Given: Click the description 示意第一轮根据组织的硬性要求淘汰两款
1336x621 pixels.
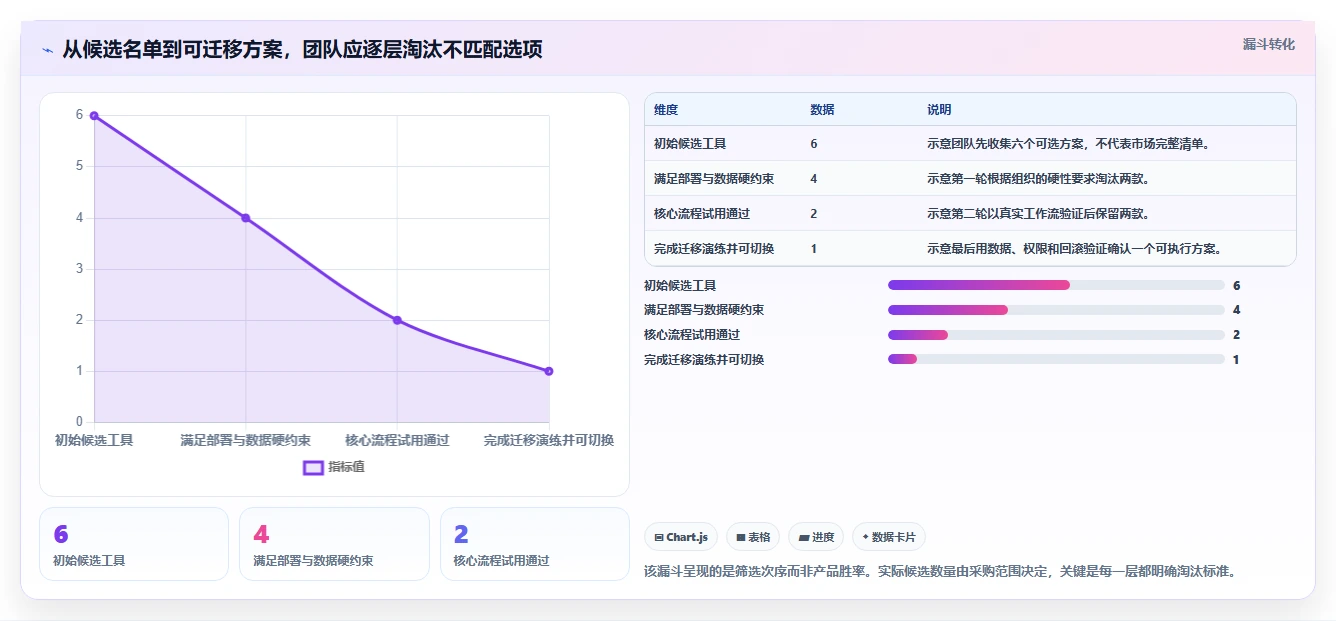Looking at the screenshot, I should (1038, 179).
